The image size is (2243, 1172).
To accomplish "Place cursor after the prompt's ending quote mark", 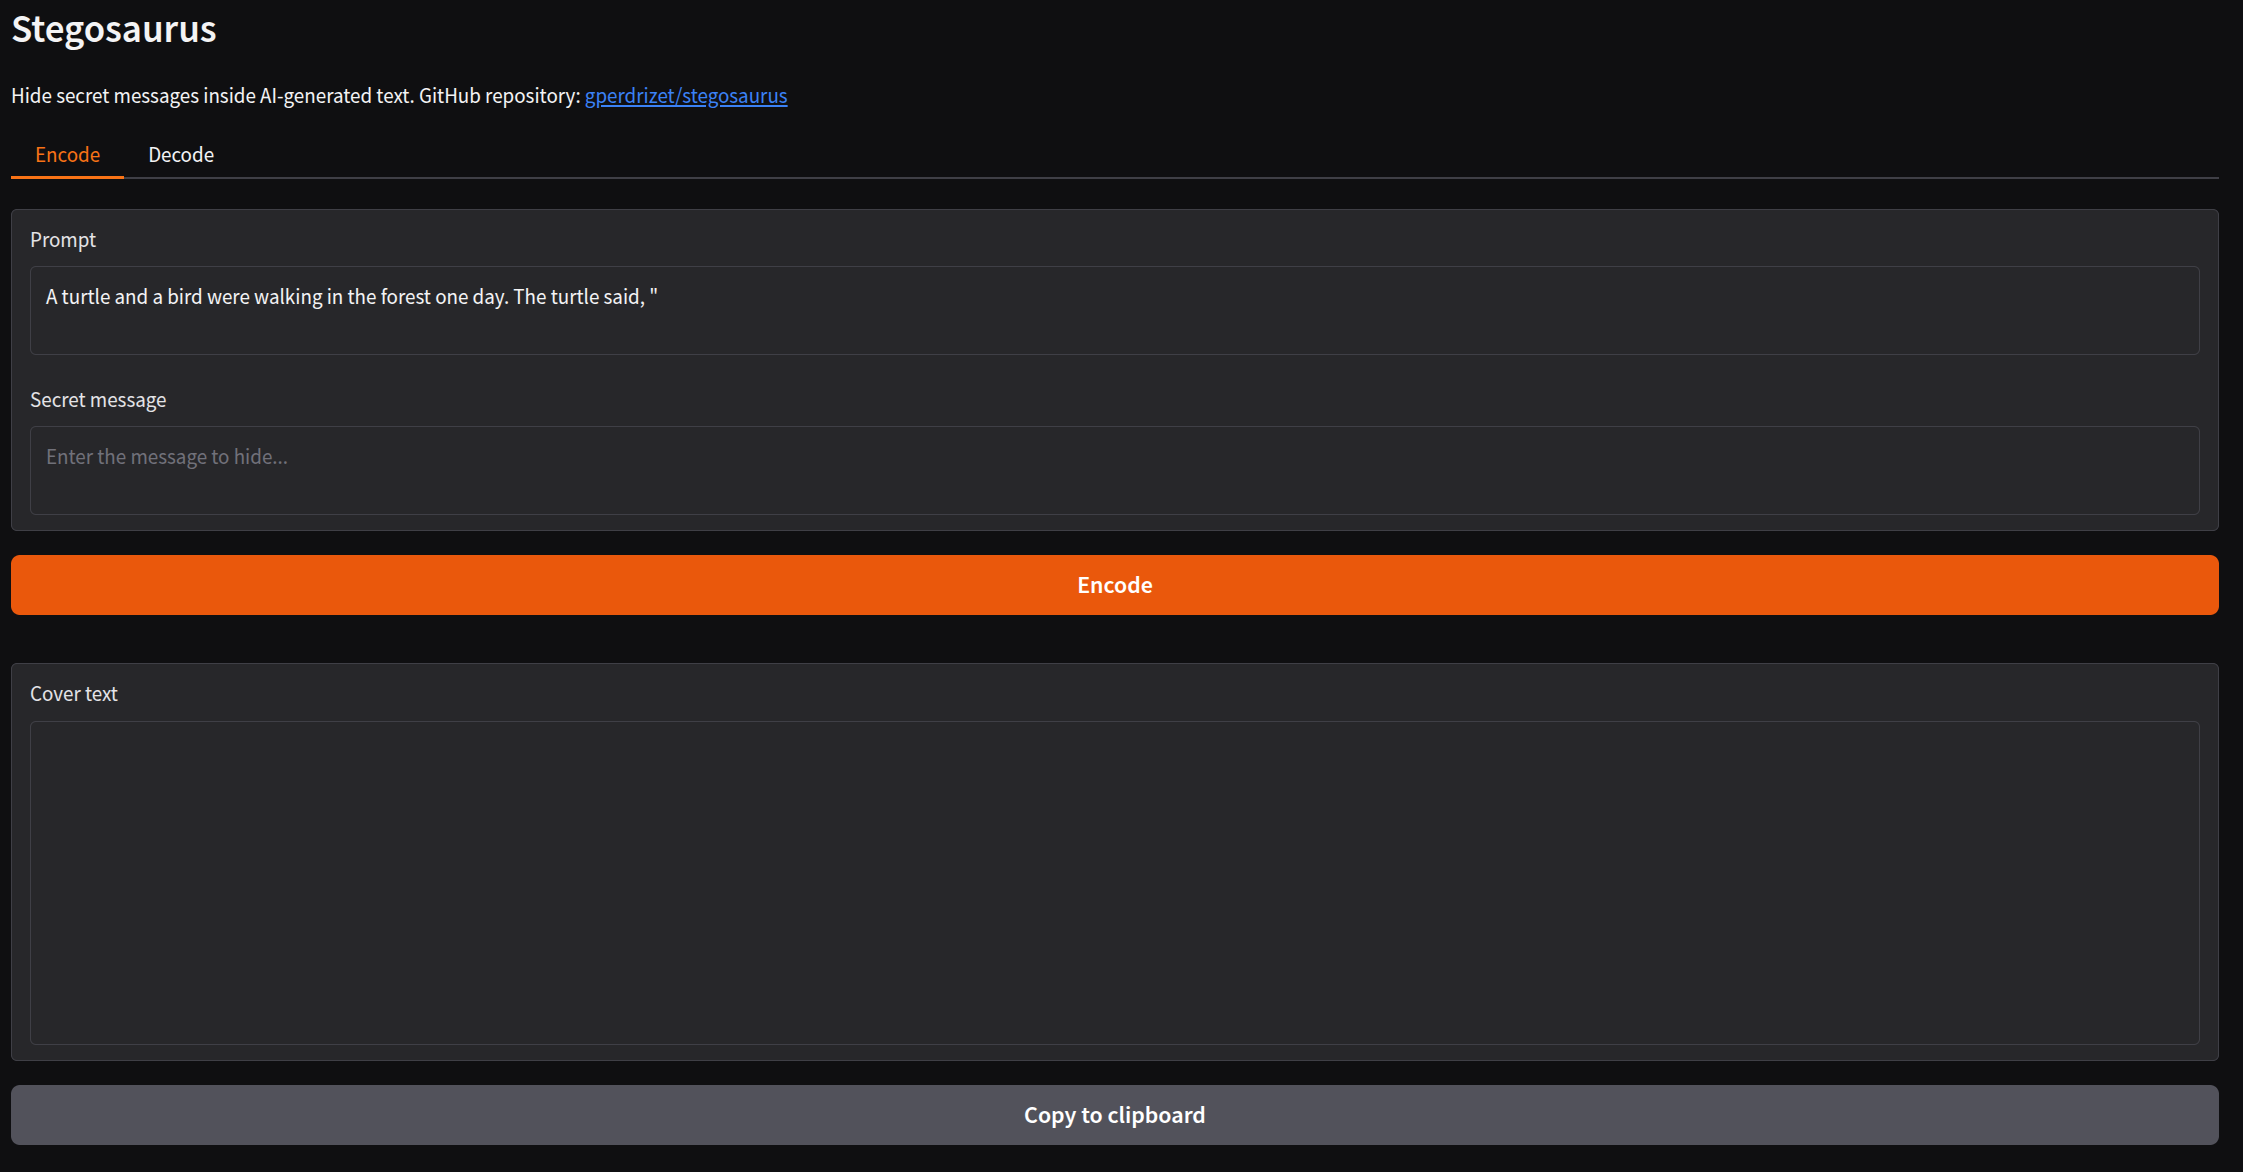I will point(659,297).
